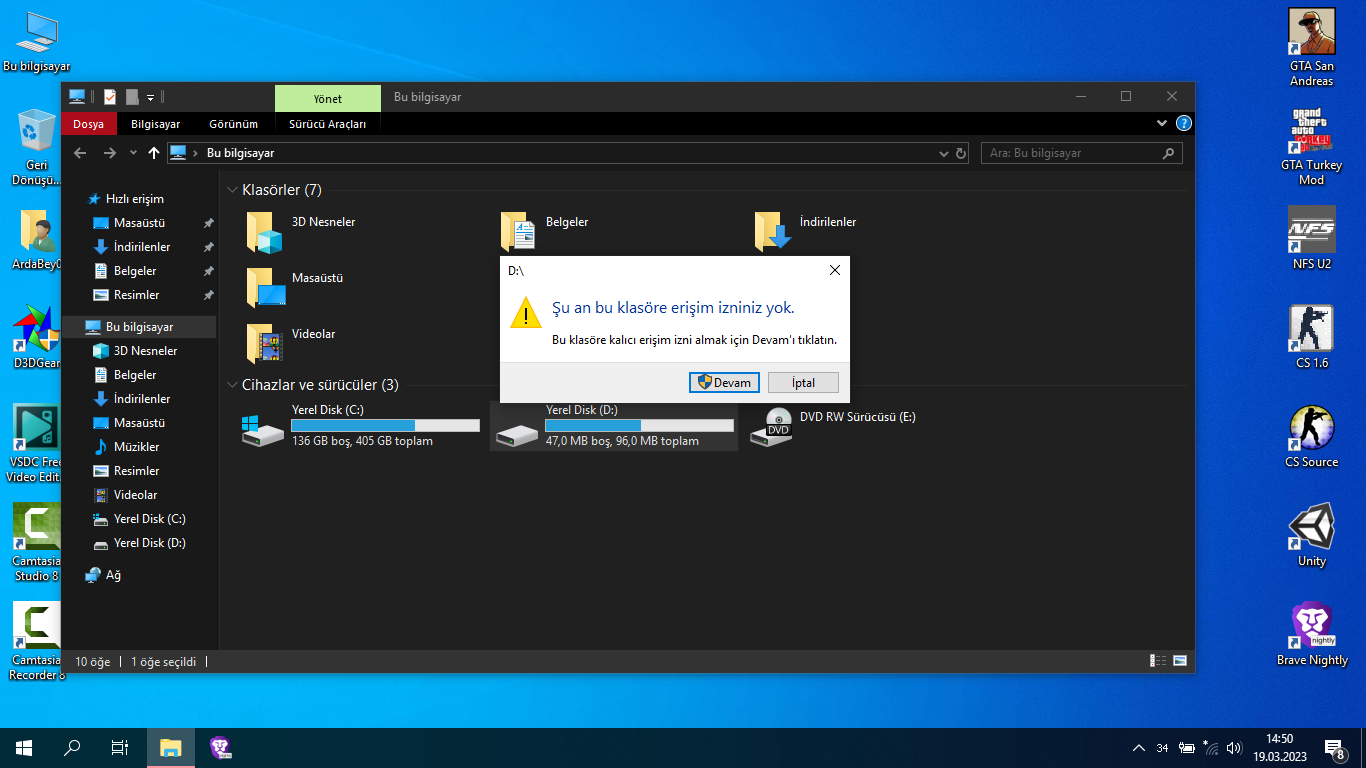Click Hızlı erişim in the navigation pane
This screenshot has height=768, width=1366.
point(134,199)
